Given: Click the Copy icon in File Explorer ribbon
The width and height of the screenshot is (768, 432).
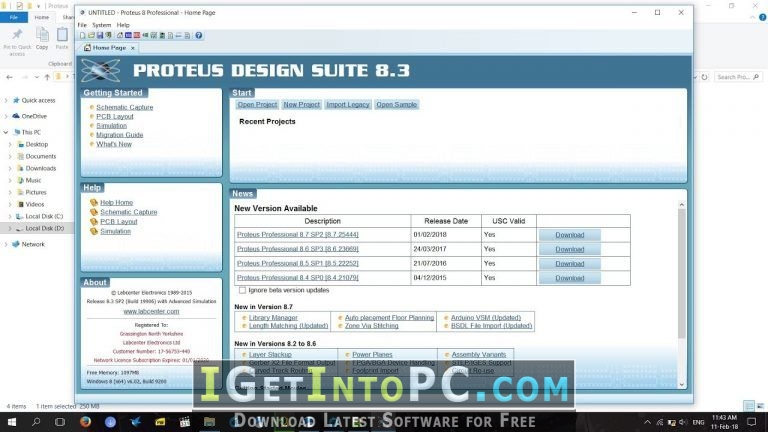Looking at the screenshot, I should coord(42,38).
